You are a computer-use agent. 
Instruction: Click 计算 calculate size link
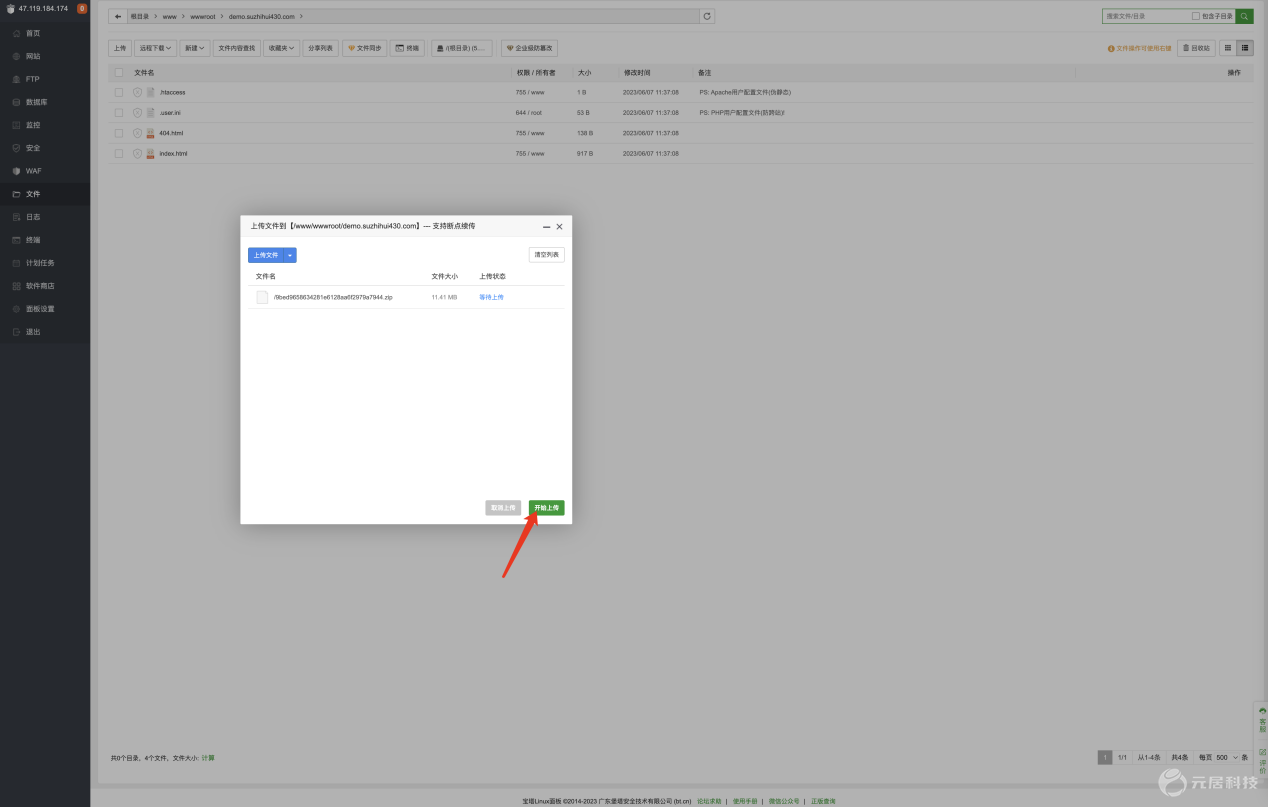point(208,758)
